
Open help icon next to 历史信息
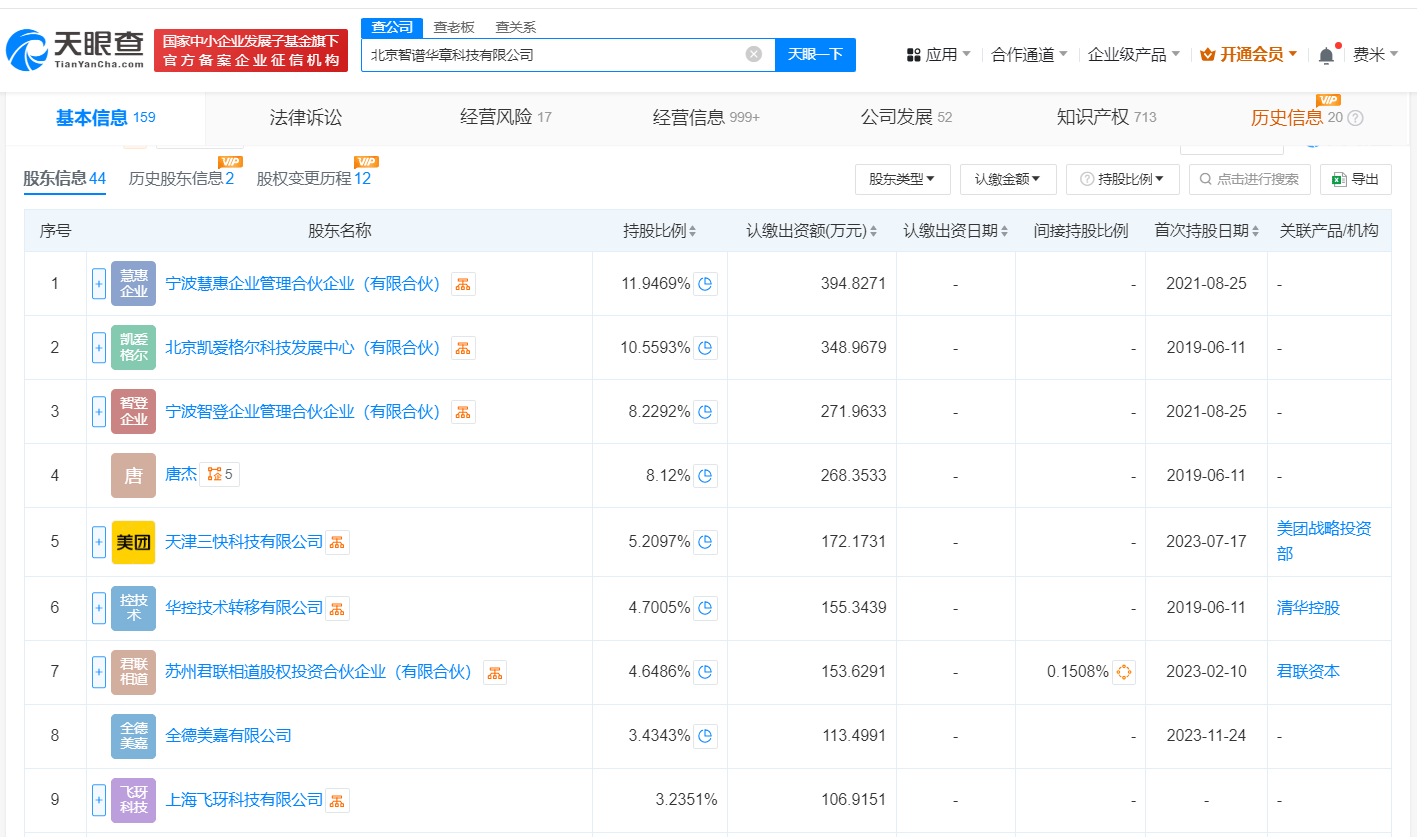point(1356,118)
